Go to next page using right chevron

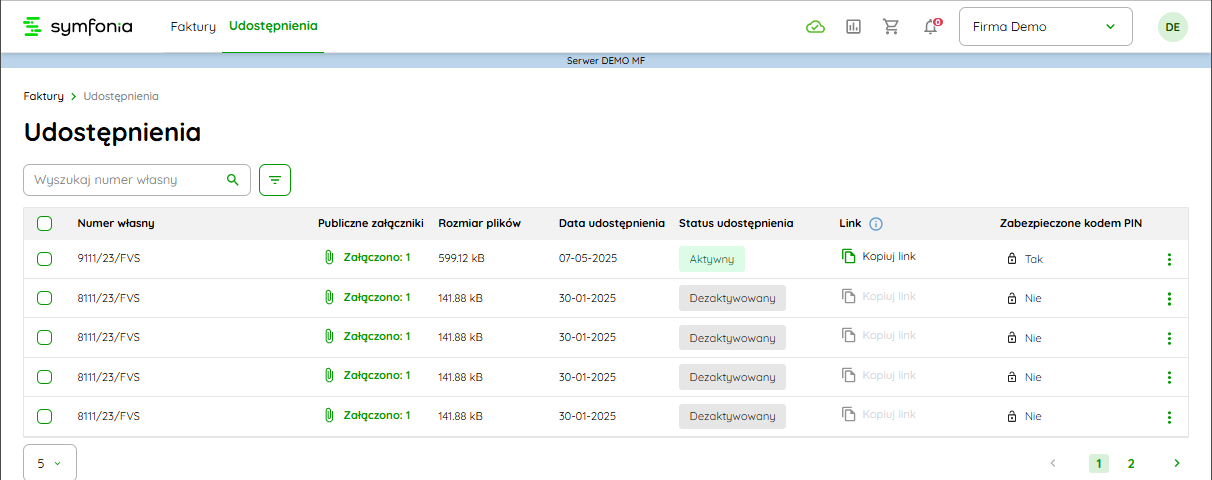click(x=1177, y=463)
